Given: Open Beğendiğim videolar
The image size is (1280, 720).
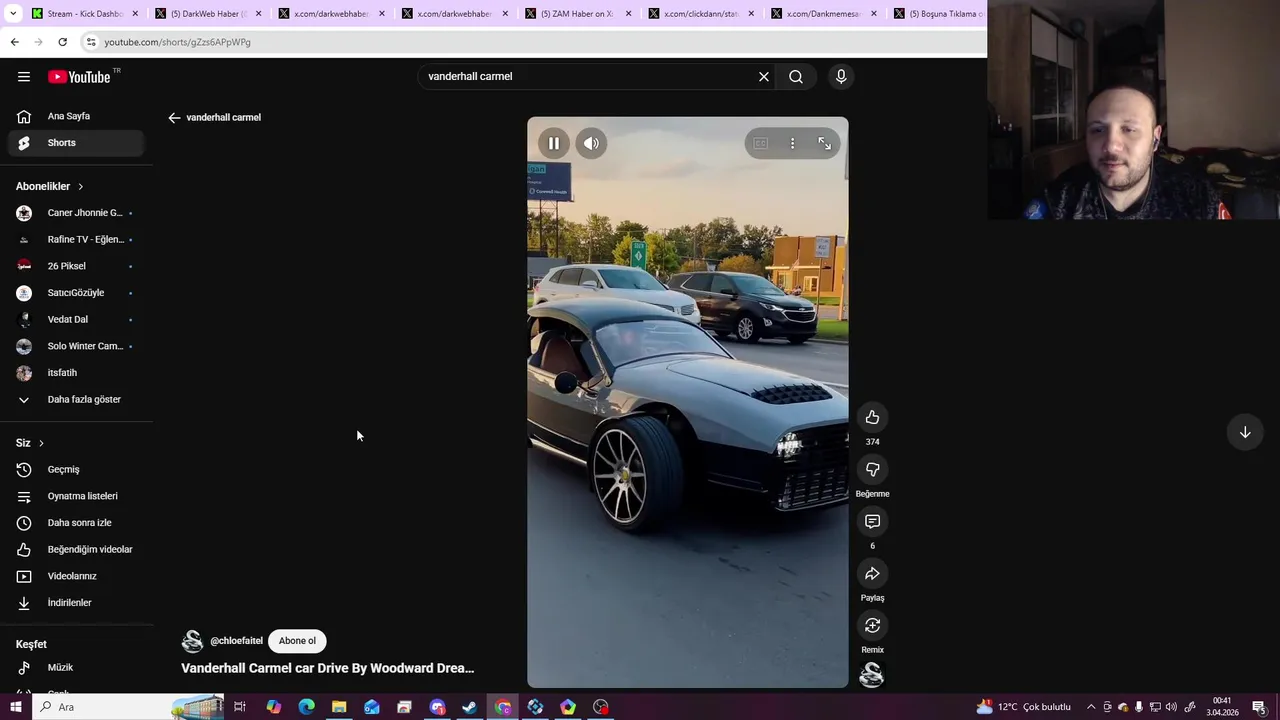Looking at the screenshot, I should pyautogui.click(x=77, y=549).
